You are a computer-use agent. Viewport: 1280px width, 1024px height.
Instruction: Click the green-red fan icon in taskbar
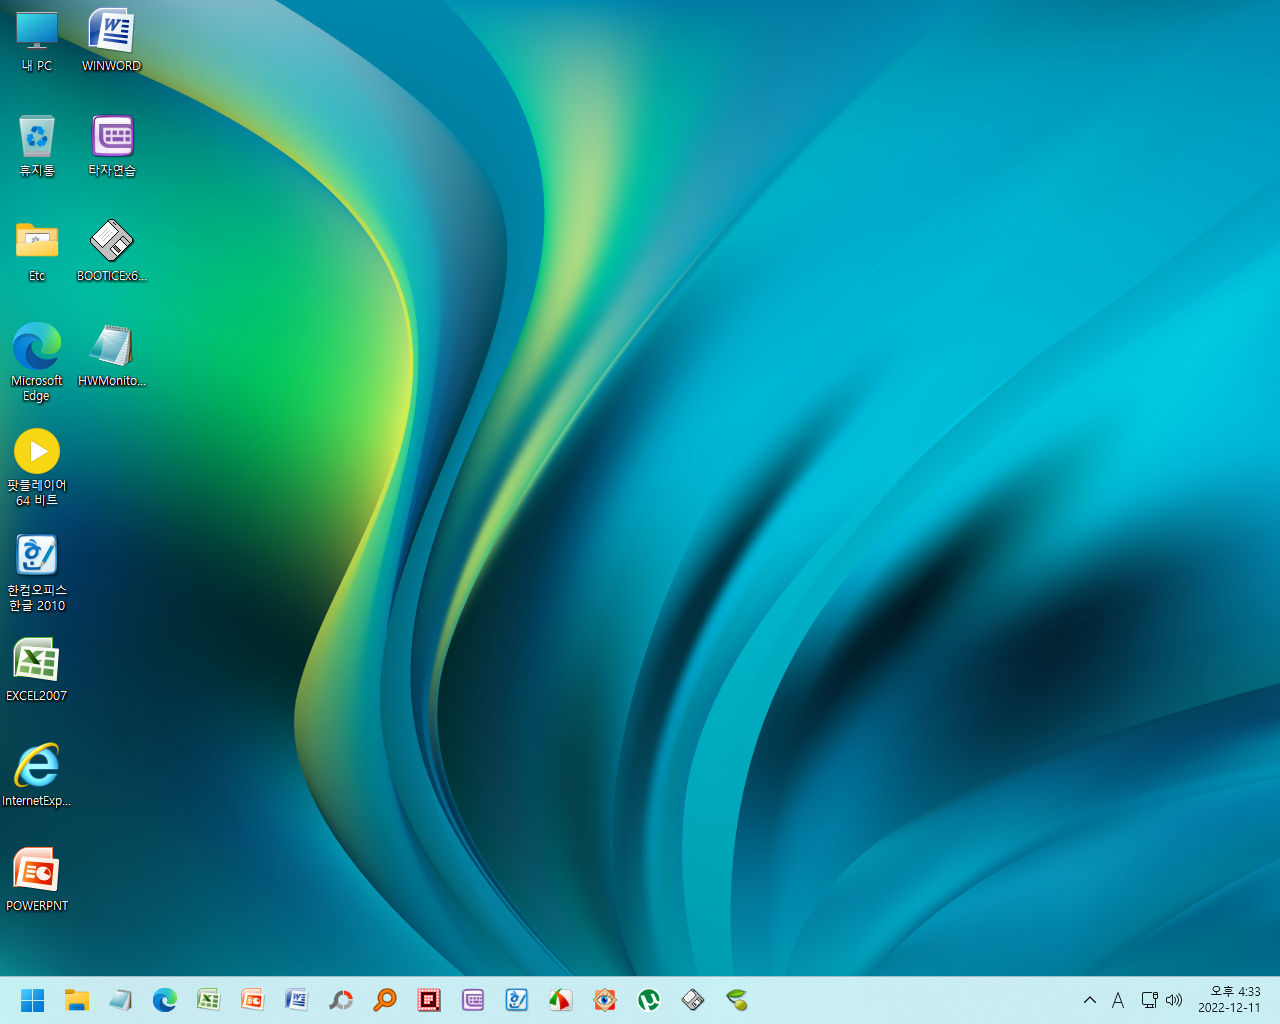pyautogui.click(x=561, y=1000)
